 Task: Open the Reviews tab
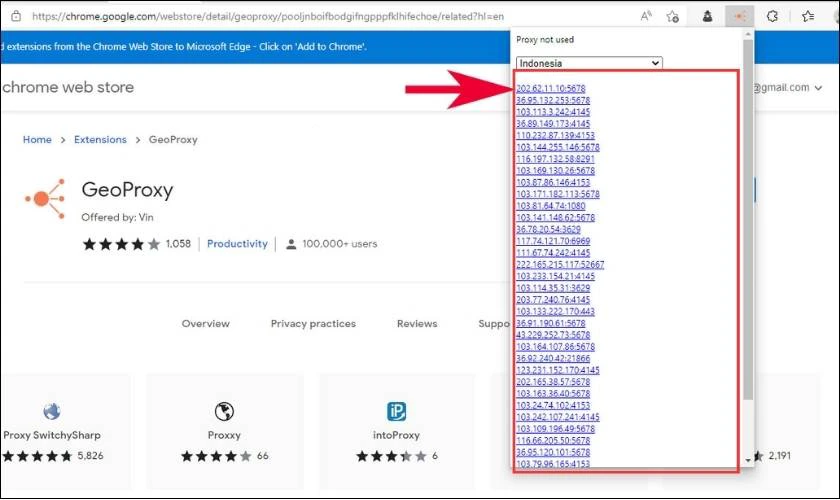coord(417,324)
